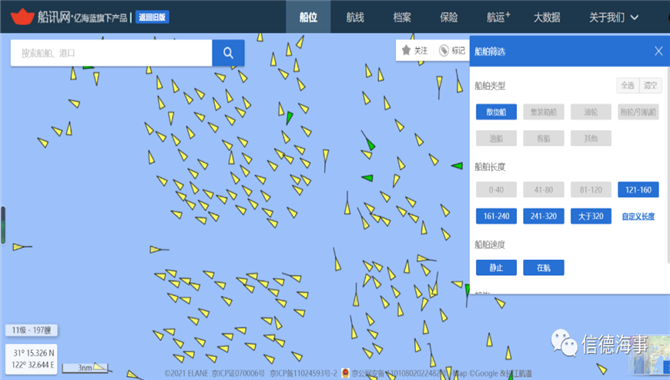Click the 自定义长度 custom length link
670x380 pixels.
638,216
